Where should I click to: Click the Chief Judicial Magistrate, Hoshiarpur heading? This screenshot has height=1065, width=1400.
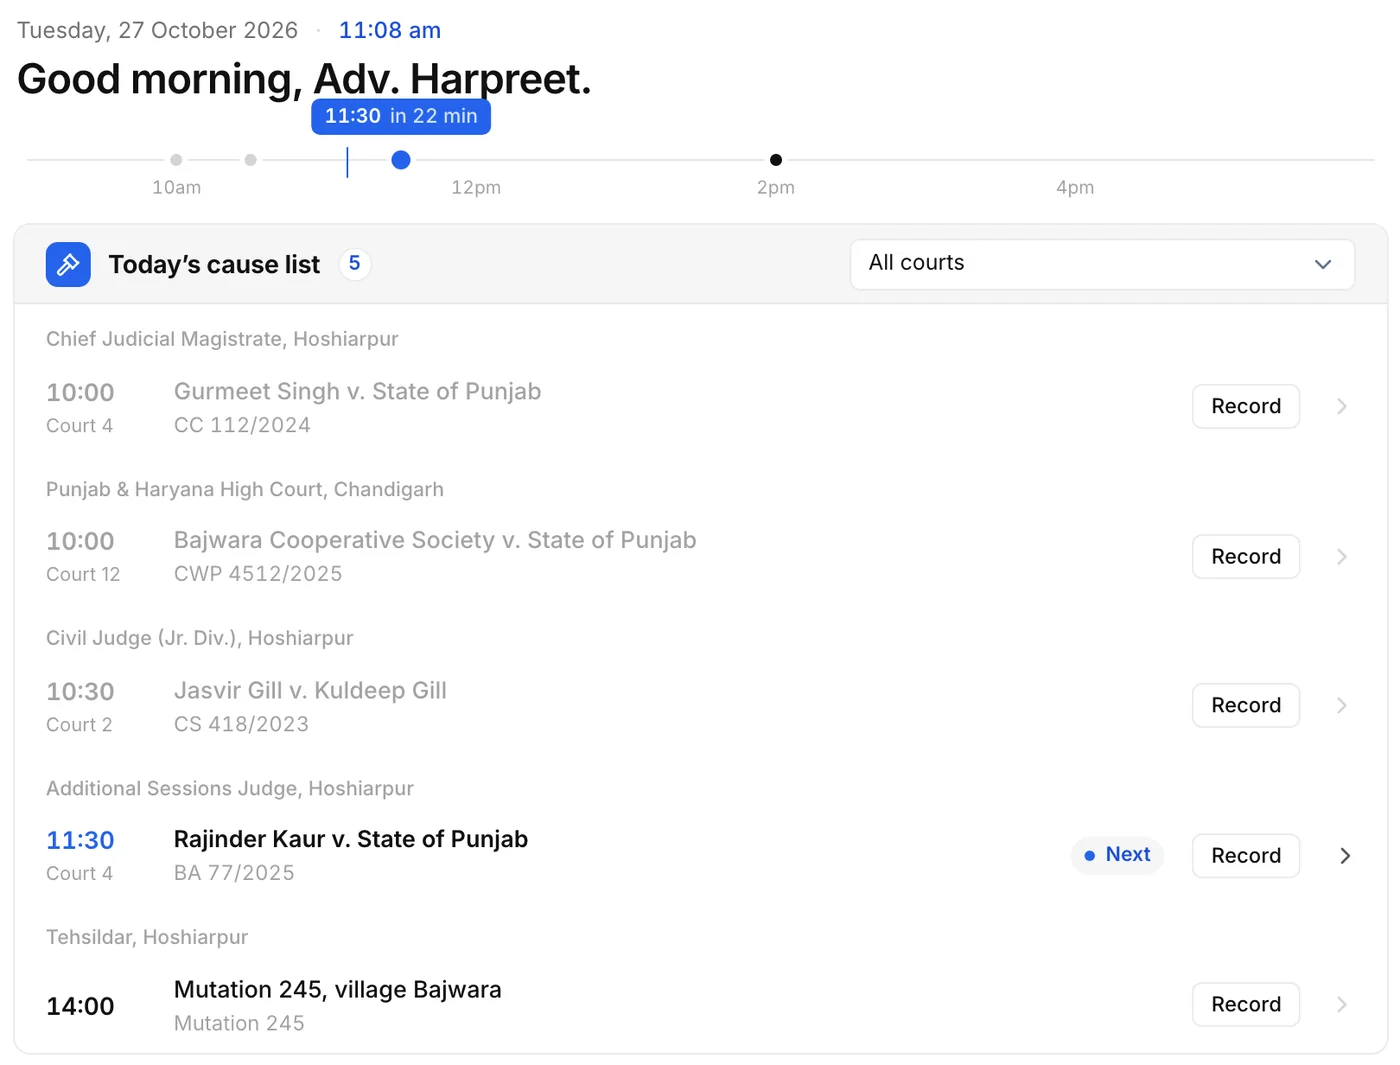coord(222,339)
